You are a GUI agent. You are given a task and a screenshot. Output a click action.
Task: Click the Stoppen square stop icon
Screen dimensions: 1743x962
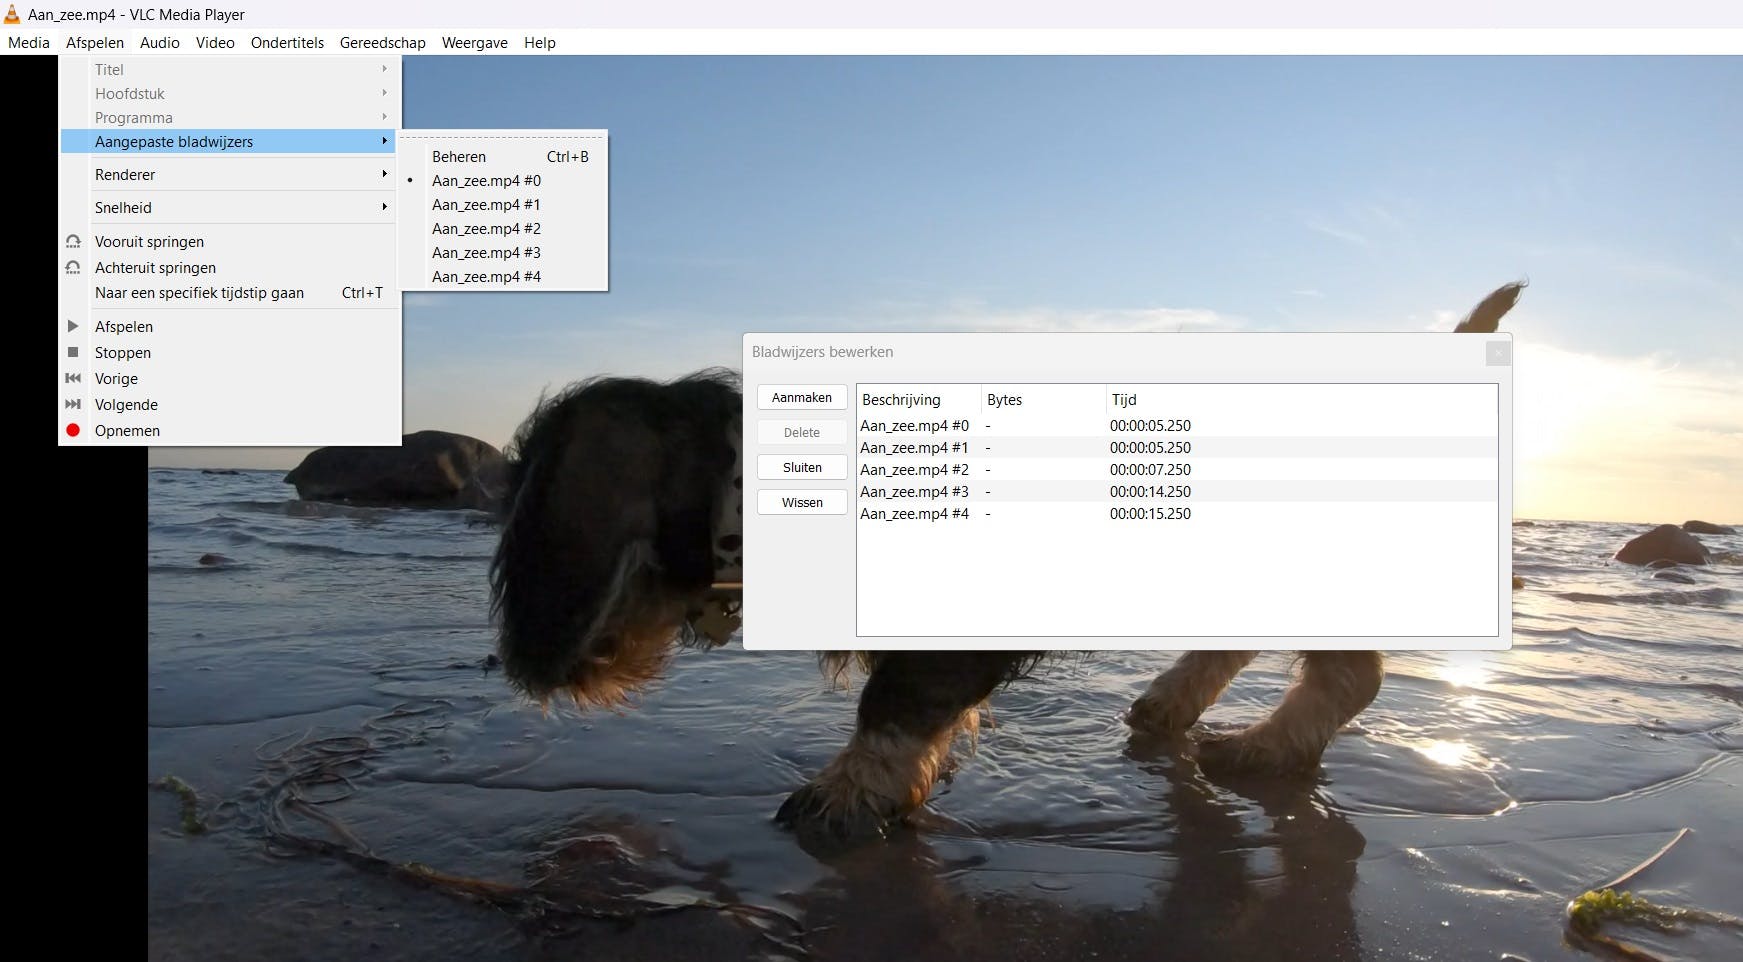click(x=73, y=352)
